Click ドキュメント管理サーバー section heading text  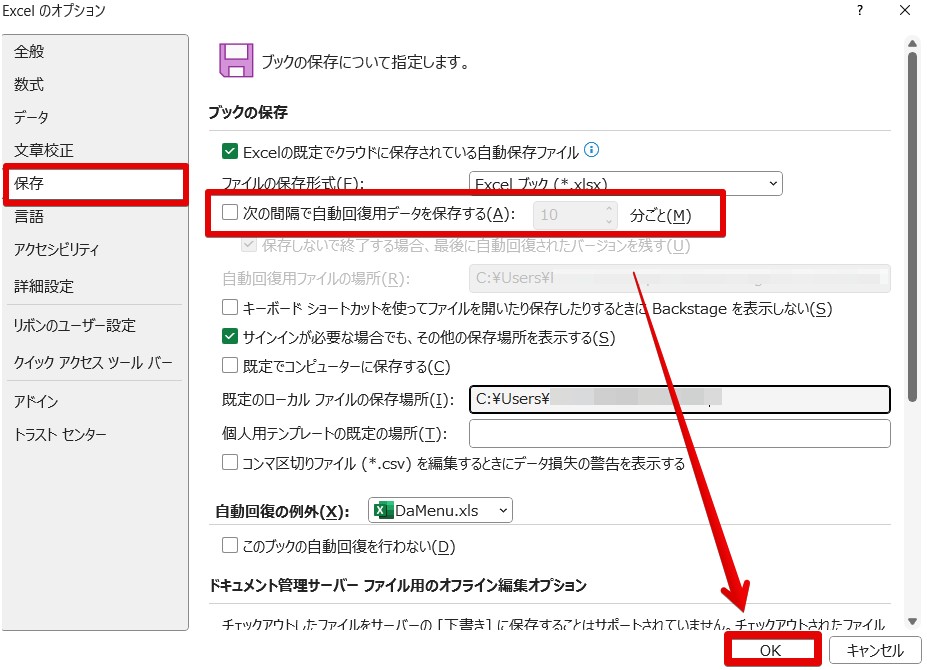coord(398,585)
